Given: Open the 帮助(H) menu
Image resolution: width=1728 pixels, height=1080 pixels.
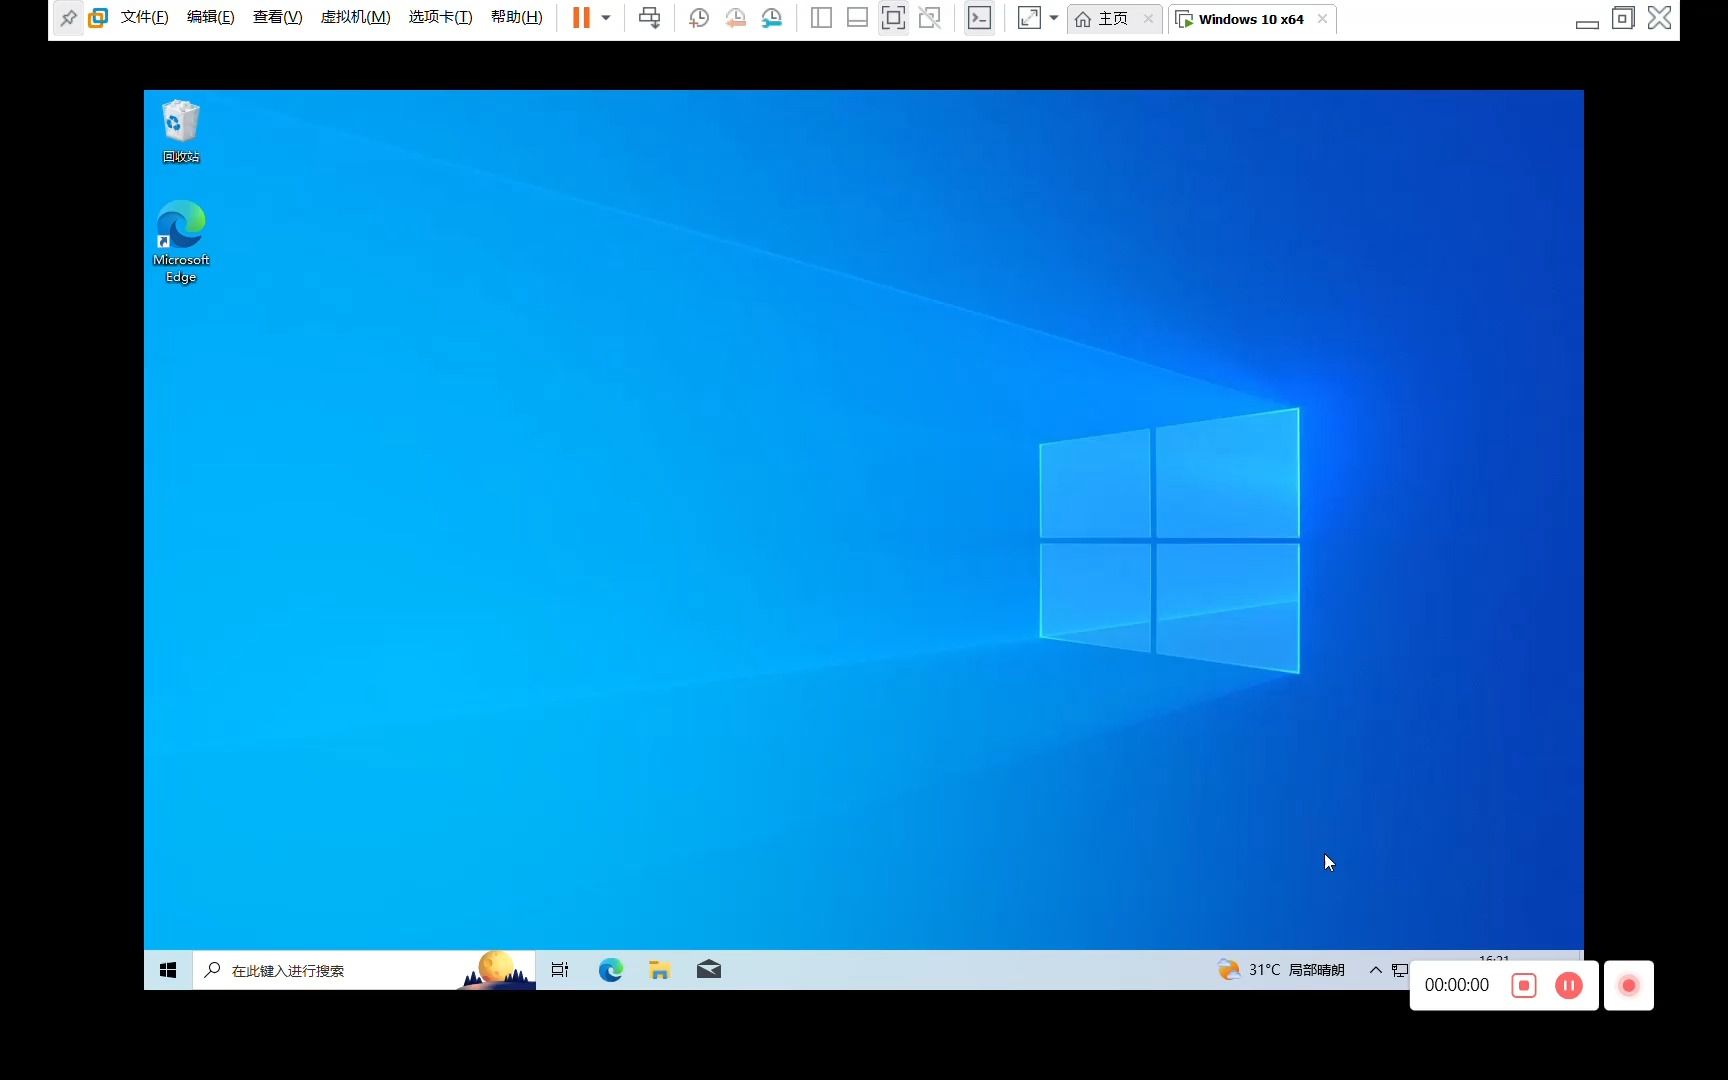Looking at the screenshot, I should coord(516,18).
